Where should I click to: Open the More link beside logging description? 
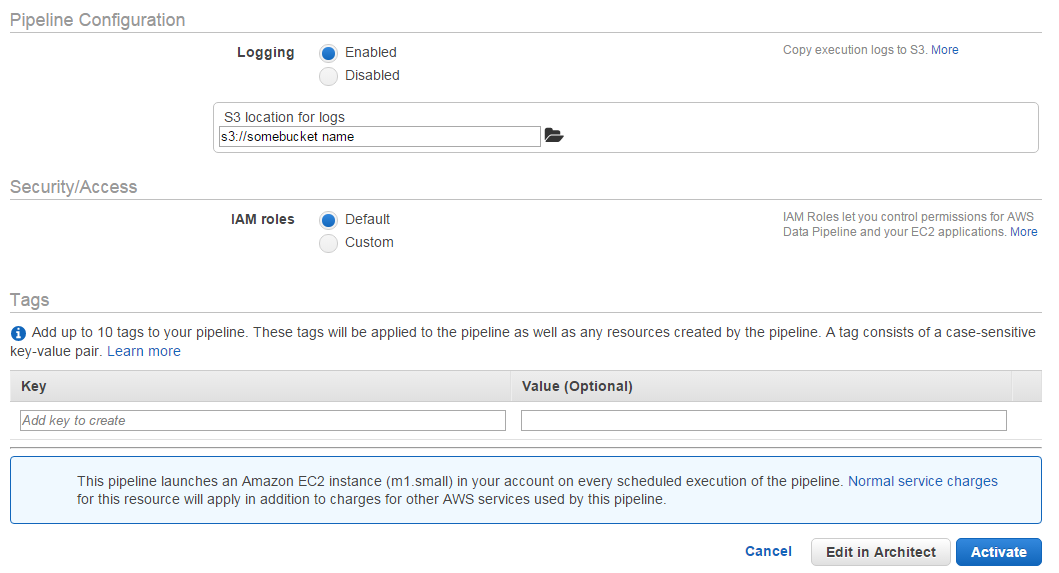[x=944, y=50]
